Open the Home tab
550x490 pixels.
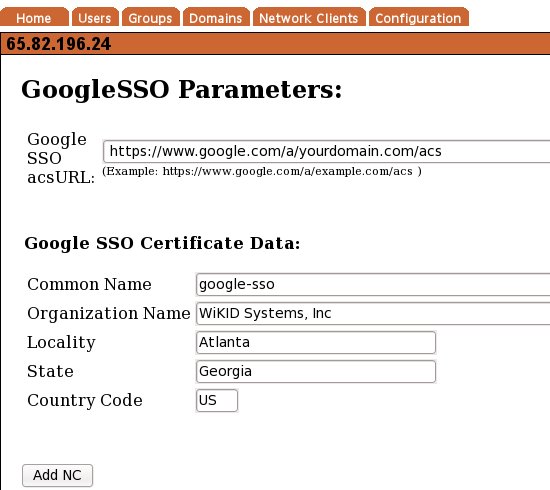click(x=34, y=17)
